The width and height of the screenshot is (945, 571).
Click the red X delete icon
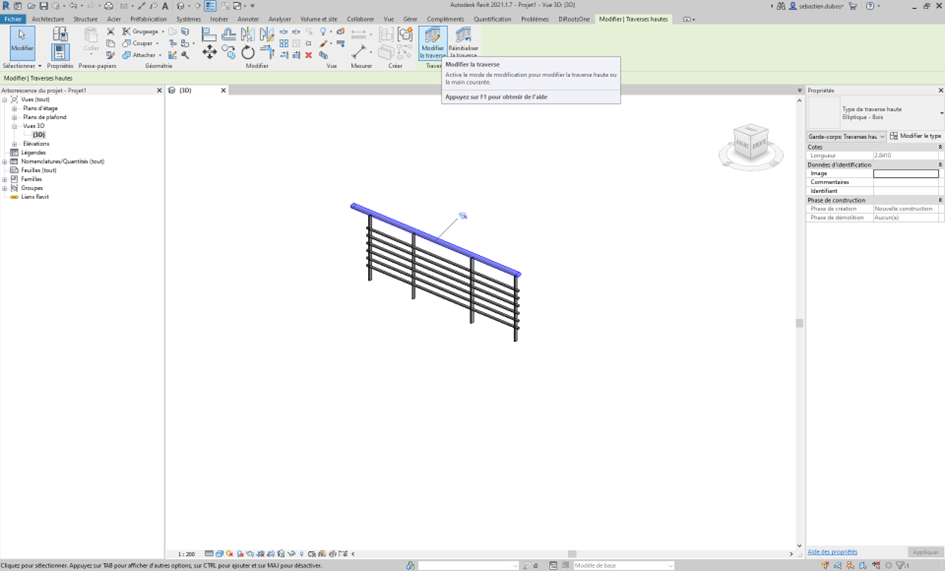click(309, 55)
